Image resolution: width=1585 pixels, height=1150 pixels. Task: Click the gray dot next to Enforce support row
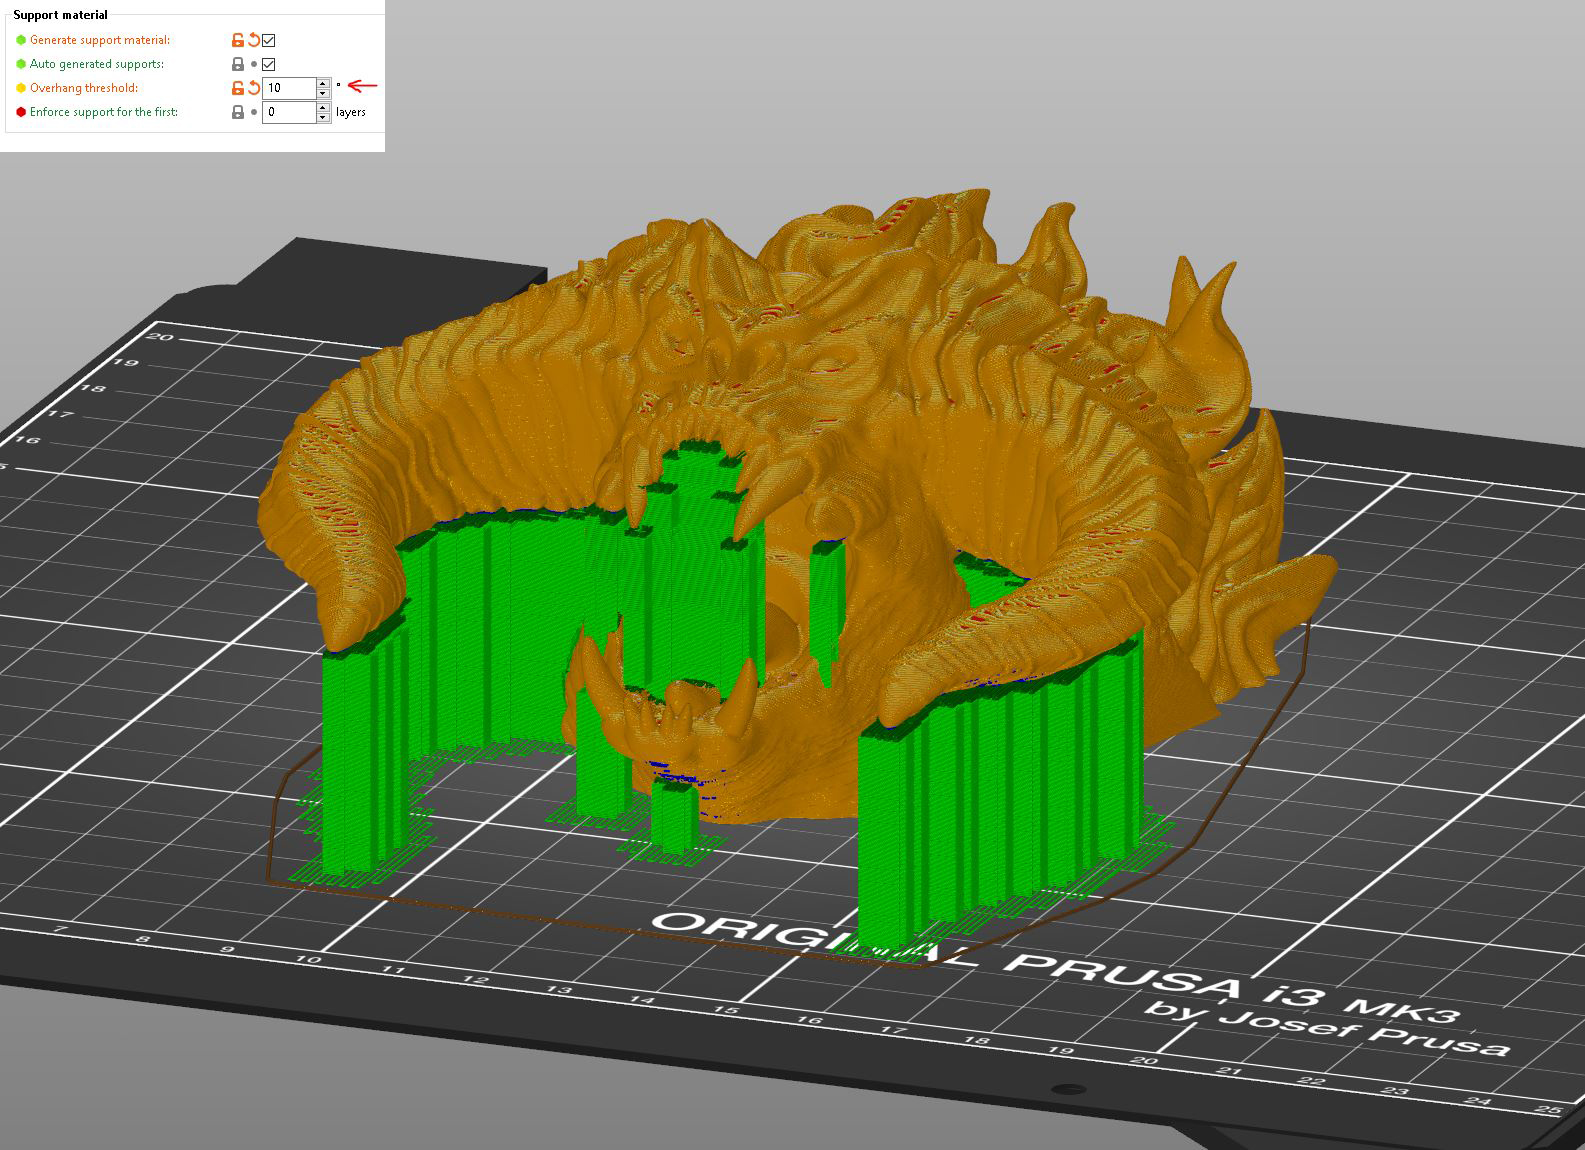[x=254, y=112]
